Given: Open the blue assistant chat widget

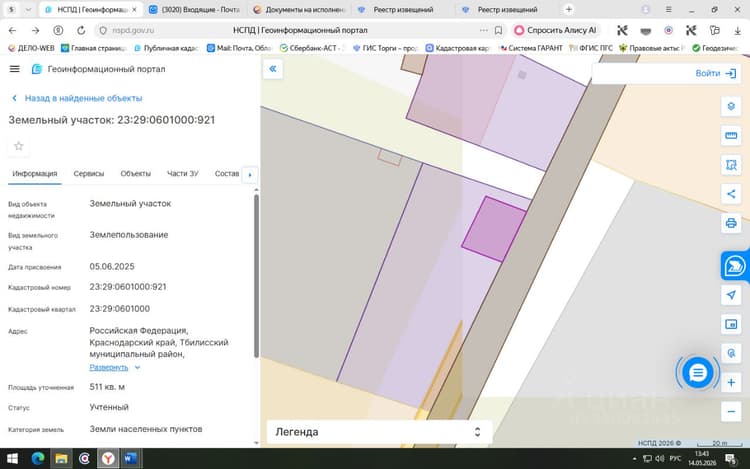Looking at the screenshot, I should (x=734, y=266).
